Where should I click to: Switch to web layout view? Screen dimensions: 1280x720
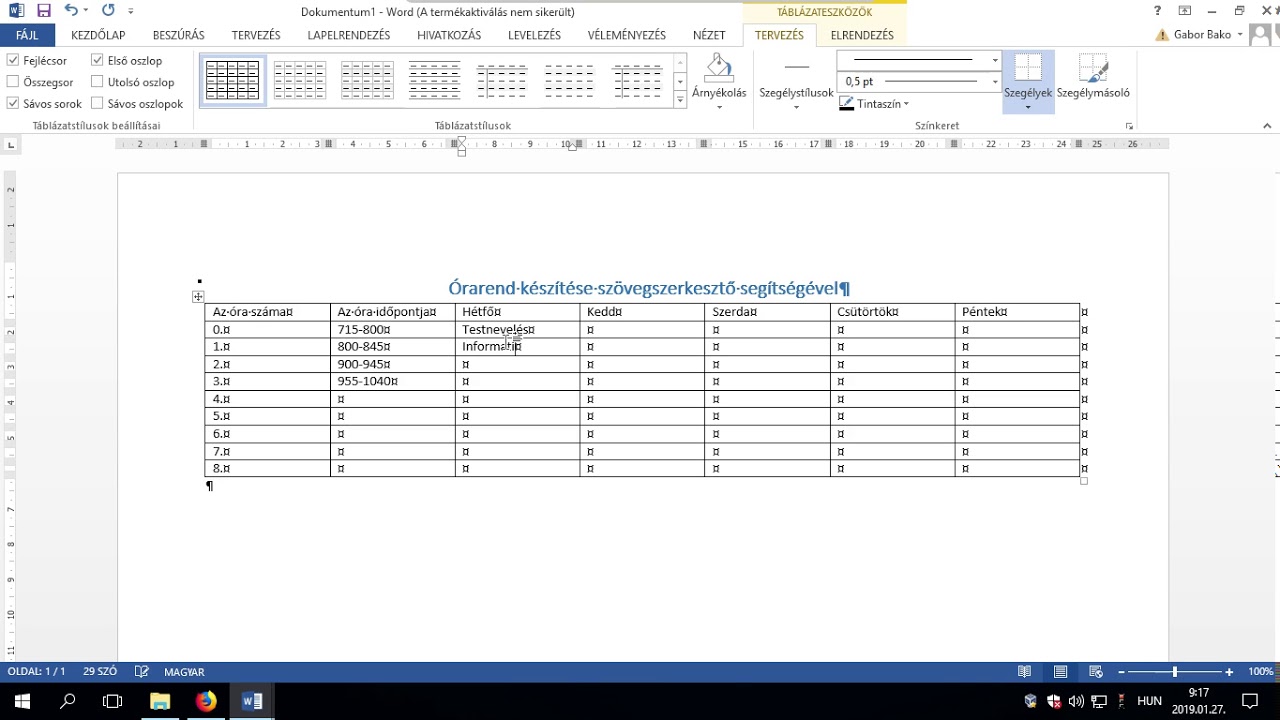tap(1096, 672)
